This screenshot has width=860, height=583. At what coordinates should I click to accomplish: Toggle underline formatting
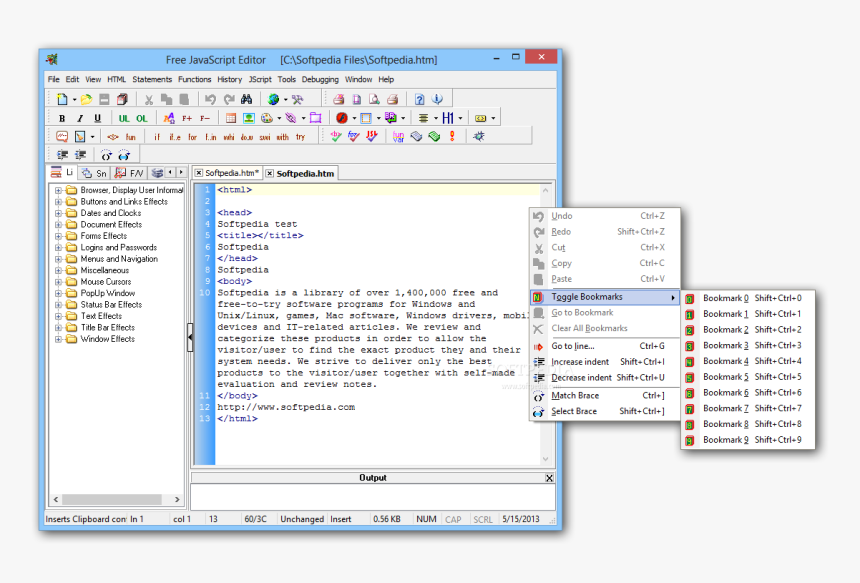(96, 117)
